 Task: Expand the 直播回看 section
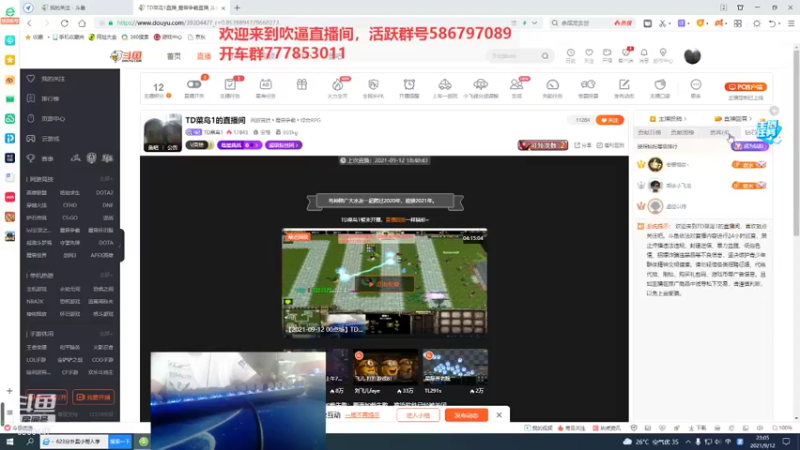(733, 119)
